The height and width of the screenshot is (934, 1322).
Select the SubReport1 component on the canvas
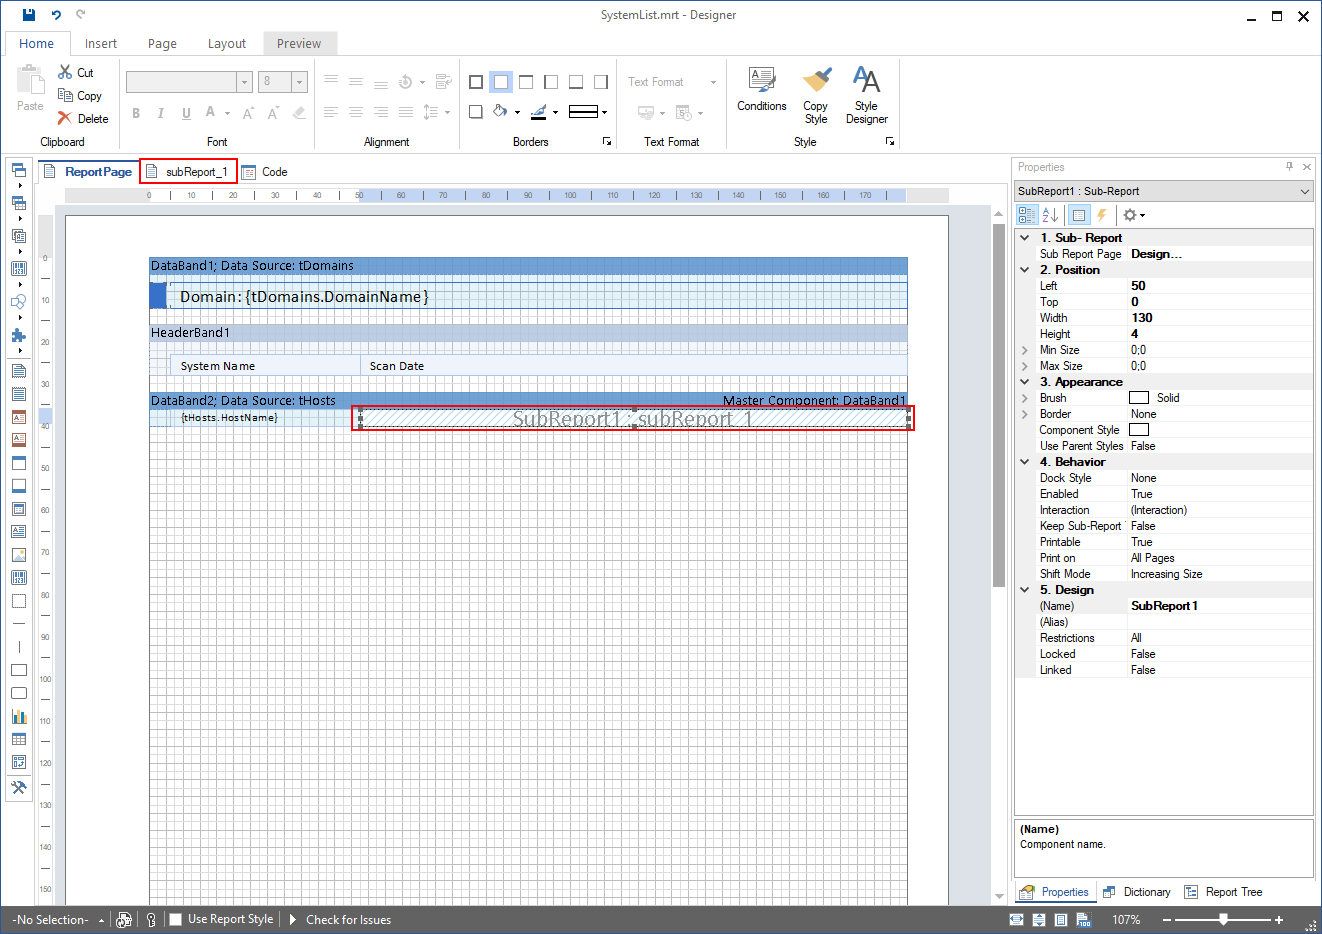coord(633,418)
